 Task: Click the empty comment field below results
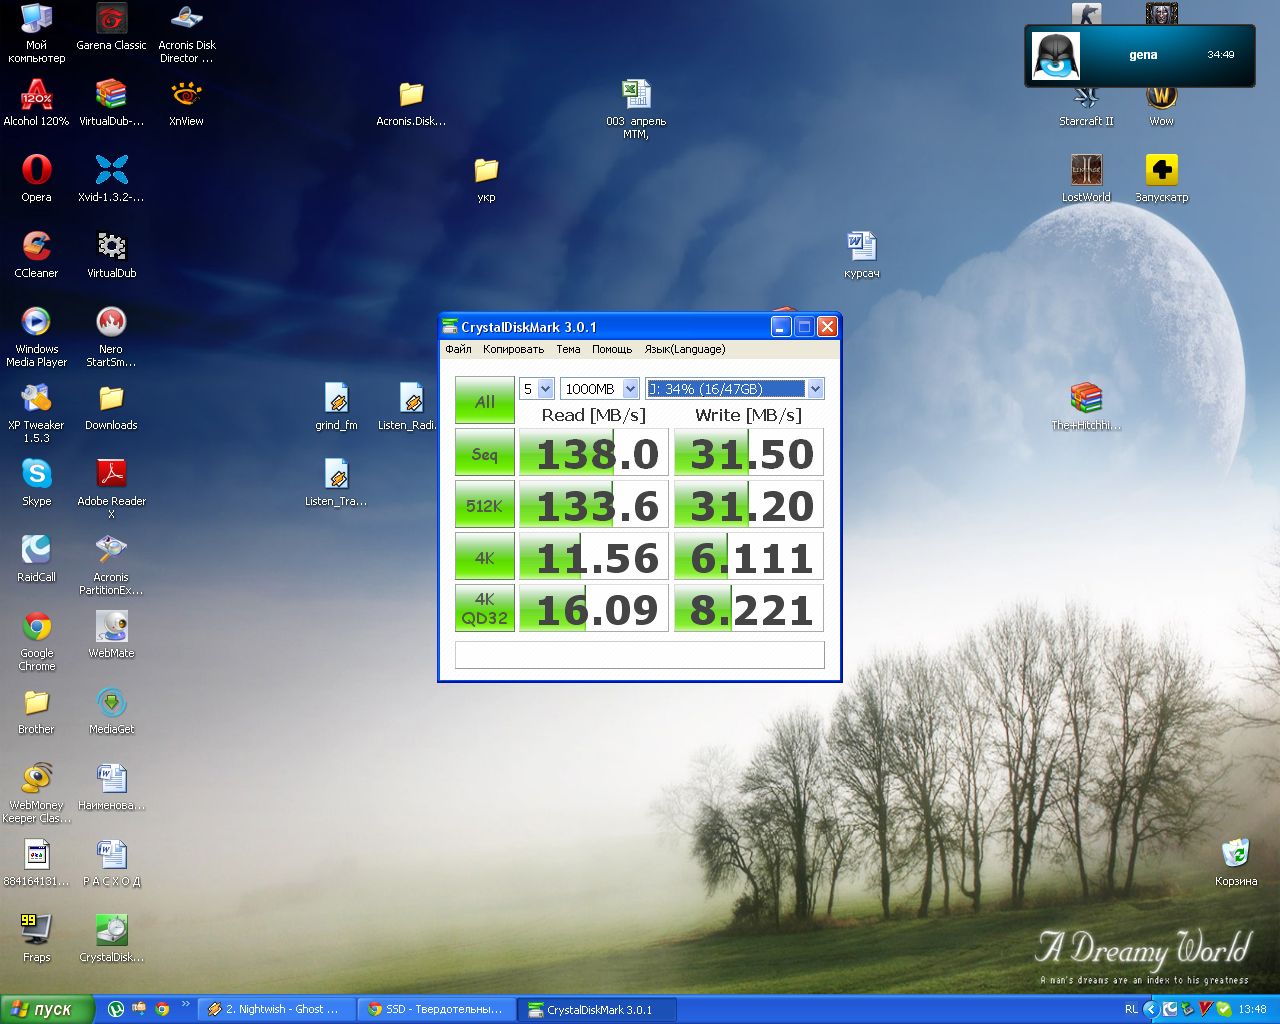[639, 655]
